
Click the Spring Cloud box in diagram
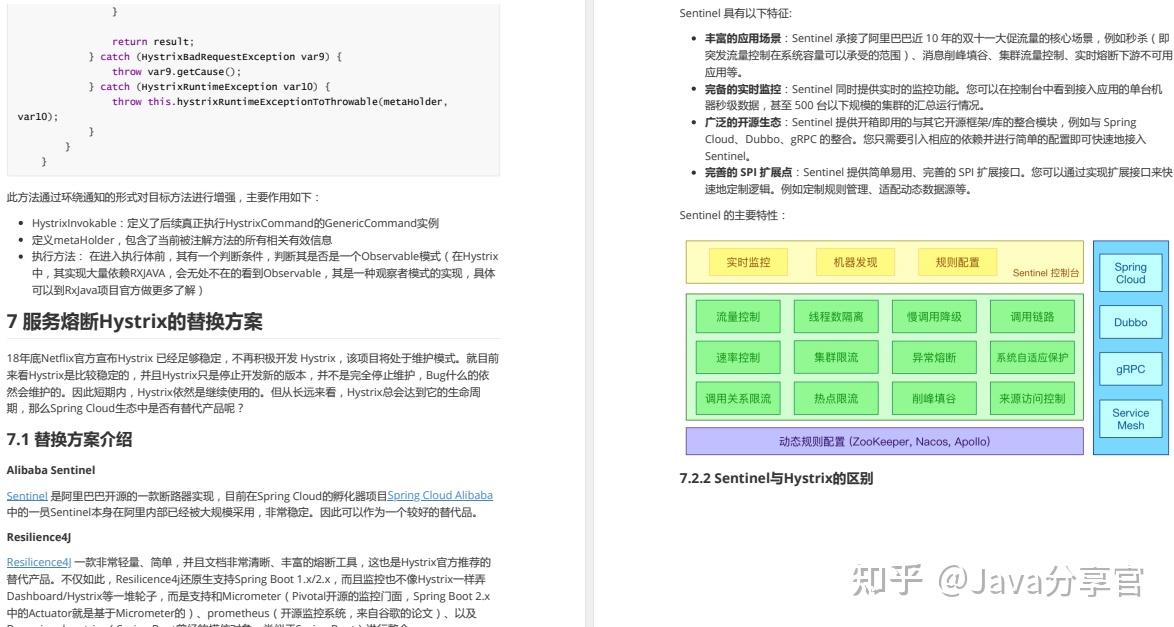pos(1130,273)
